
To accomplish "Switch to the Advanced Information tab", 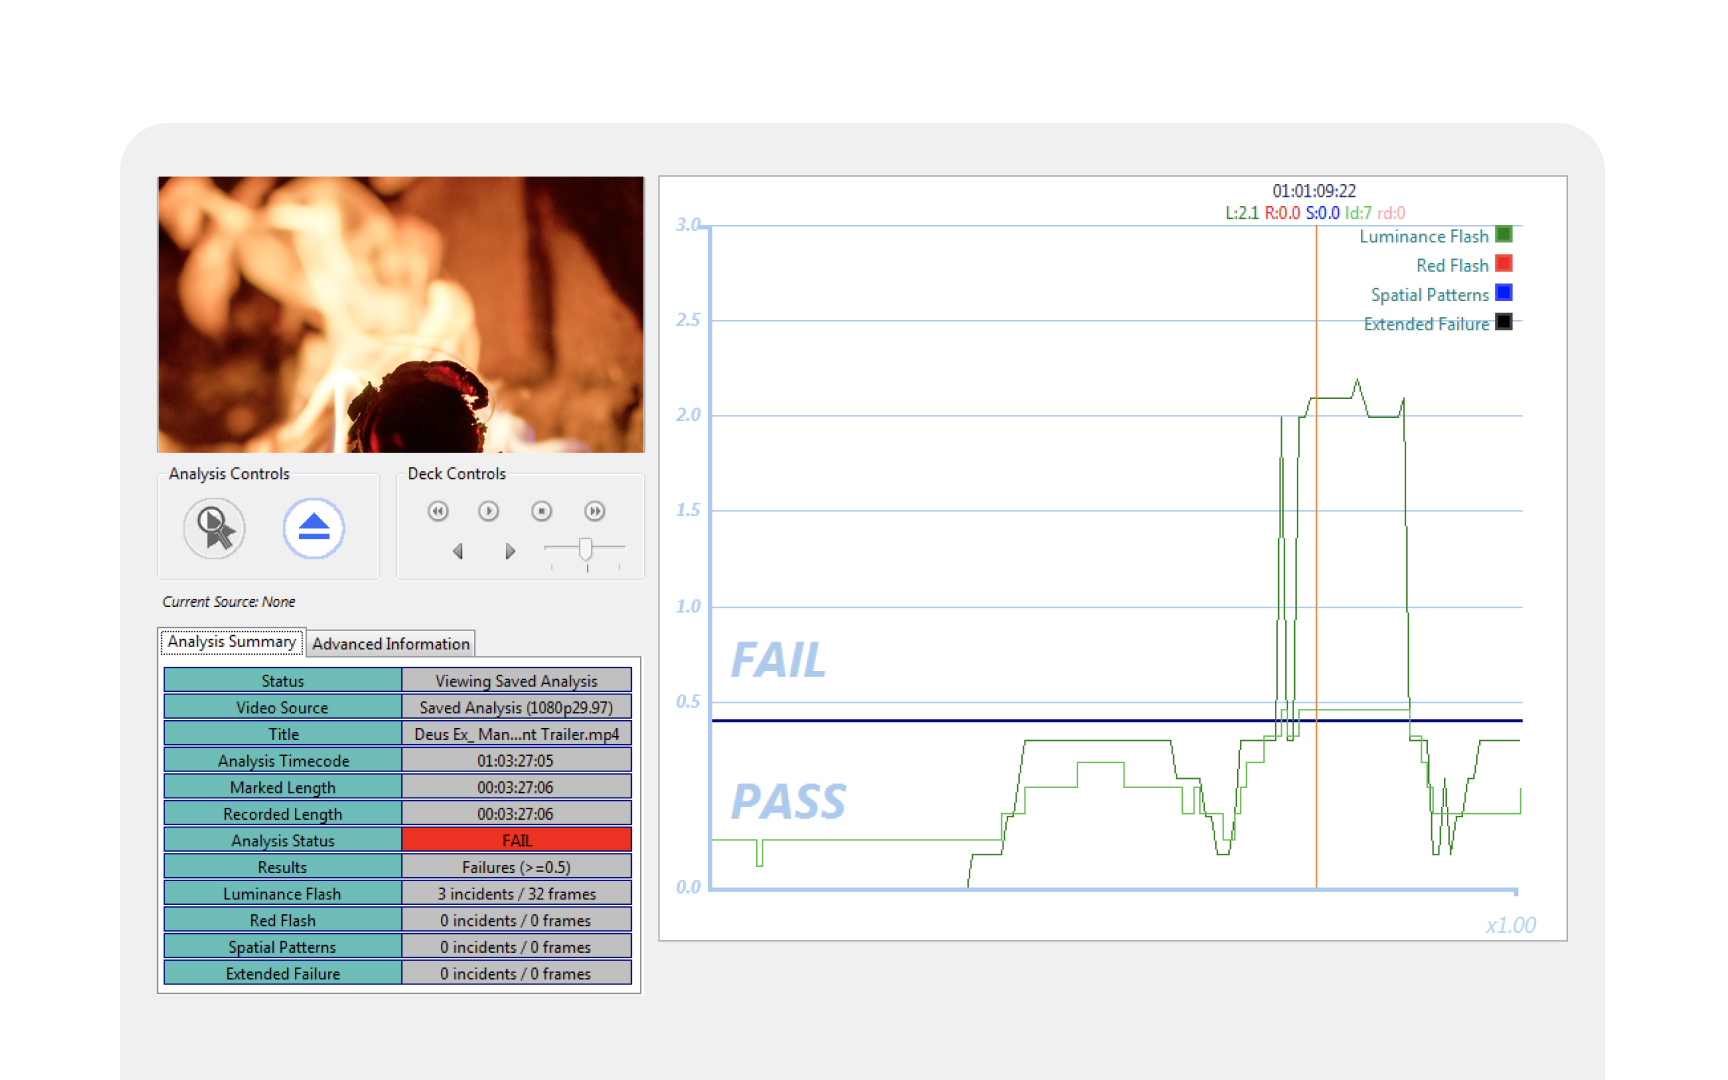I will coord(390,644).
